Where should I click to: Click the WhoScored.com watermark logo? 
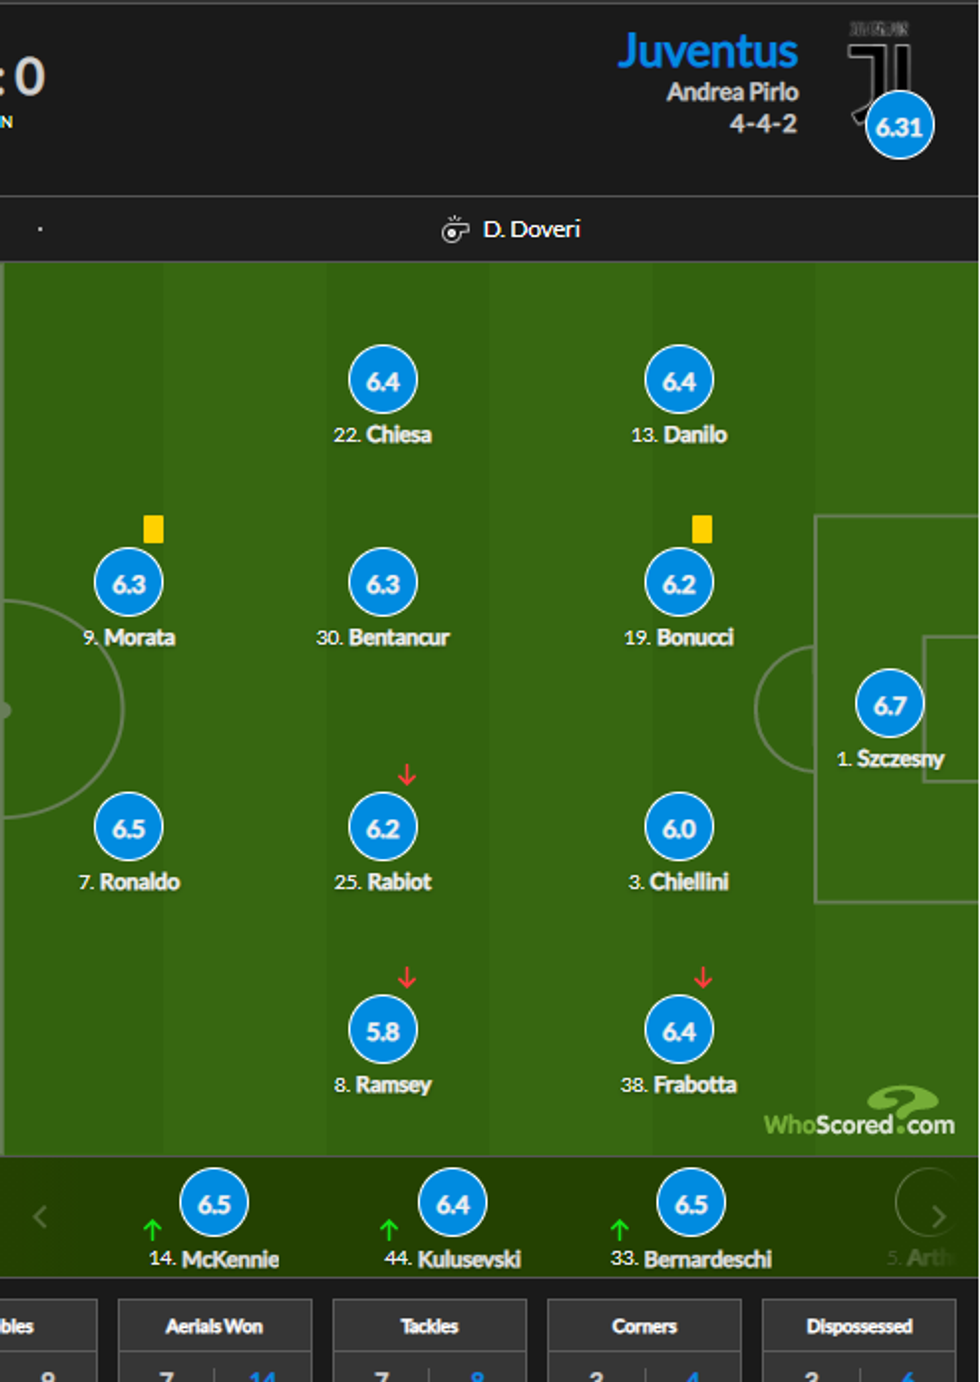tap(859, 1115)
